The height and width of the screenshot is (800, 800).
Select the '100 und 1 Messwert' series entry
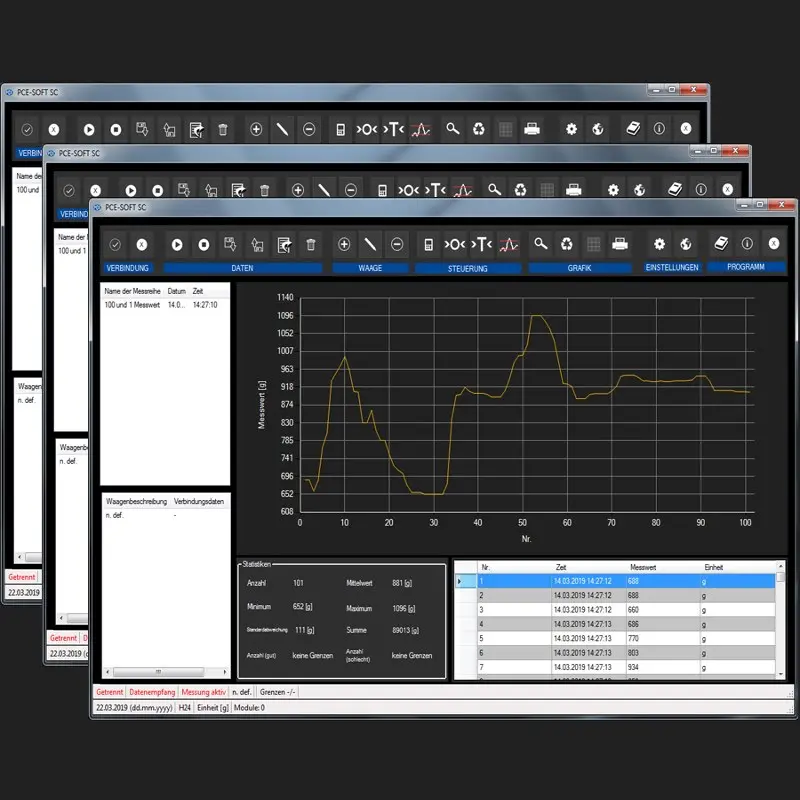coord(132,304)
